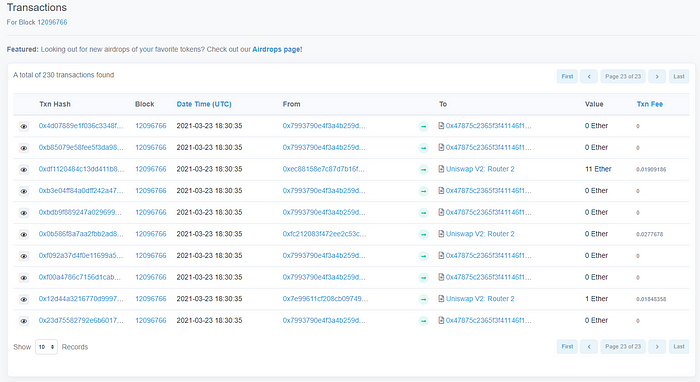Image resolution: width=700 pixels, height=382 pixels.
Task: Open transaction hash 0xdf1120484c13dd411b8
Action: pyautogui.click(x=81, y=169)
